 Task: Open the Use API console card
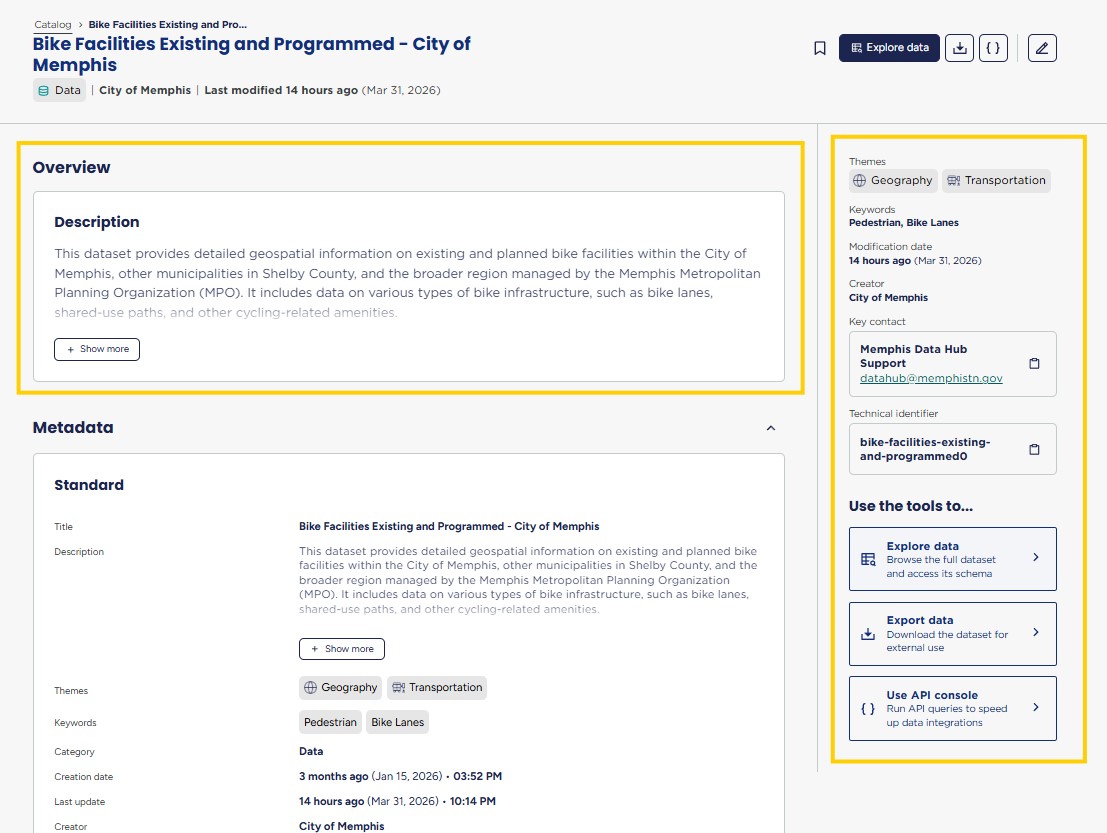[952, 708]
